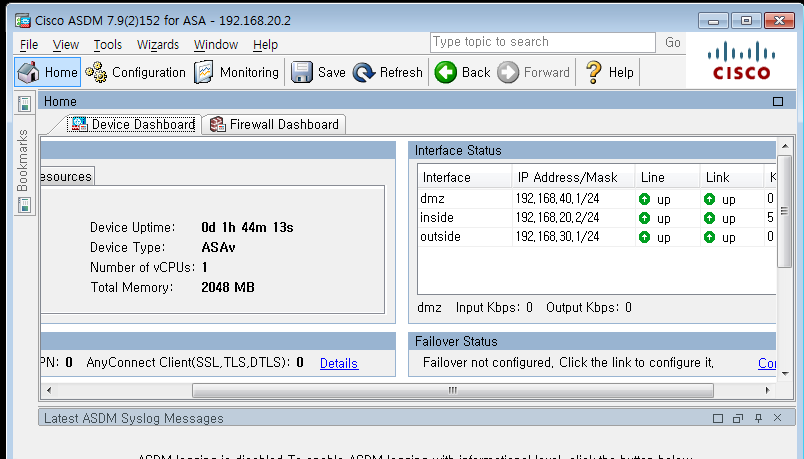Open the Window menu
804x459 pixels.
[216, 45]
